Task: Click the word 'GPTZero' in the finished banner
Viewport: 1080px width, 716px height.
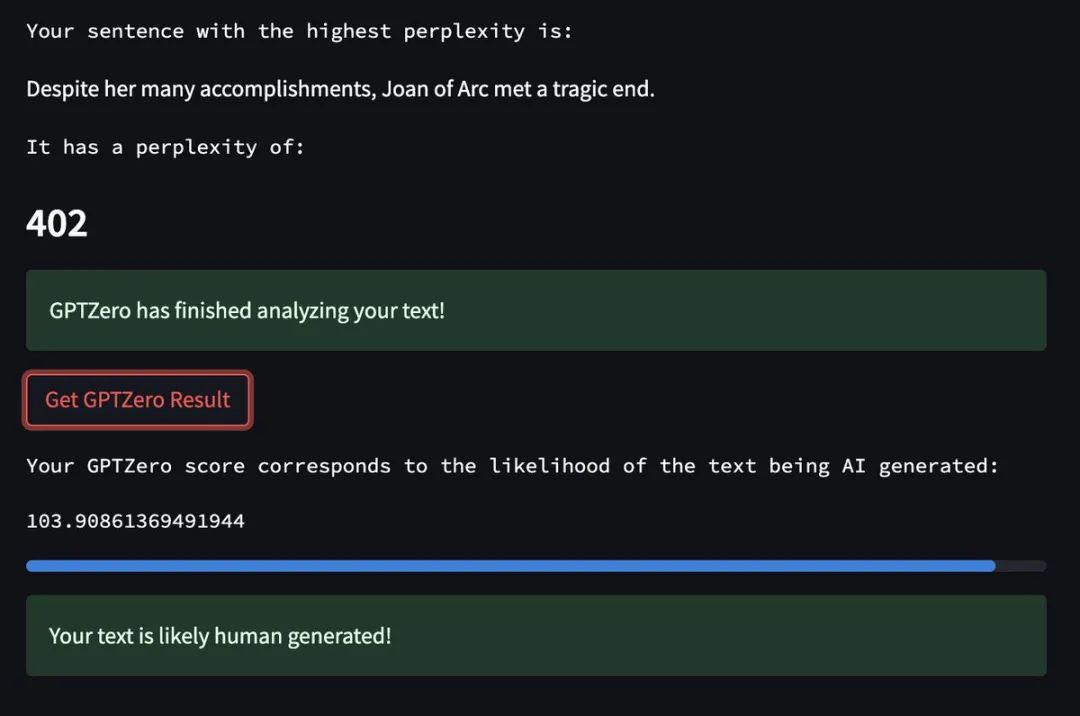Action: click(x=90, y=311)
